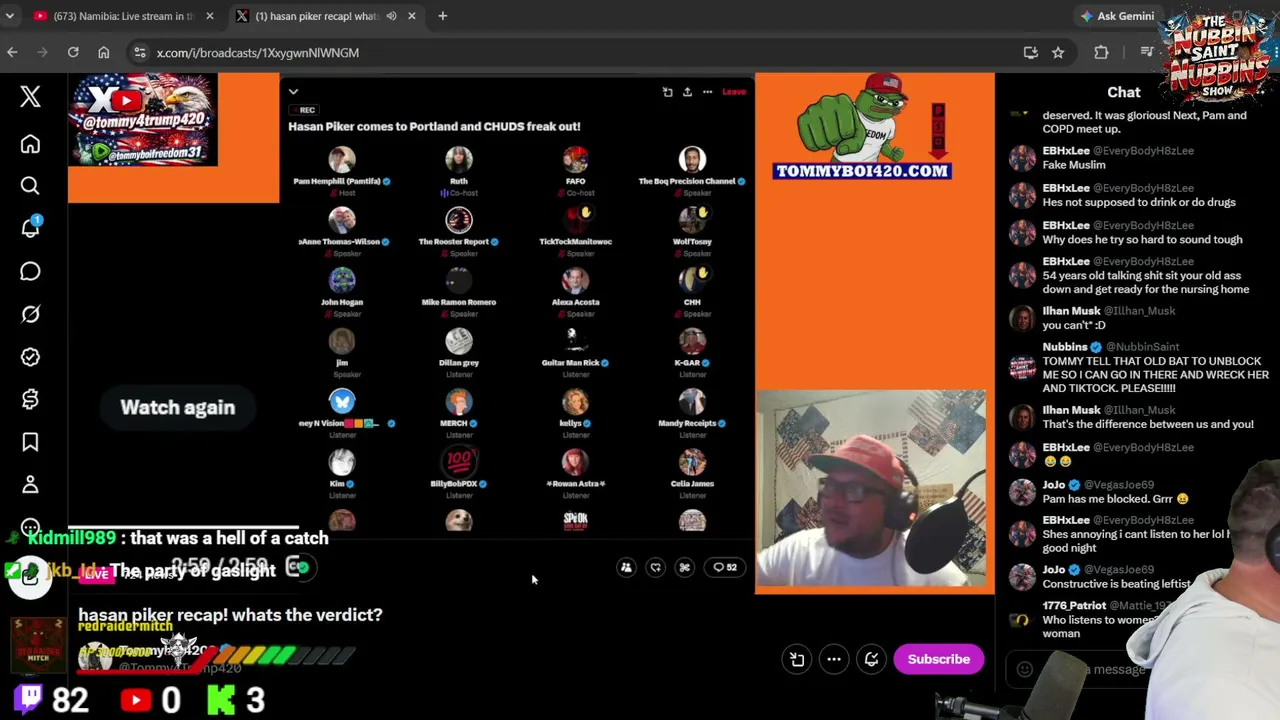Click the X logo in sidebar
1280x720 pixels.
tap(30, 96)
